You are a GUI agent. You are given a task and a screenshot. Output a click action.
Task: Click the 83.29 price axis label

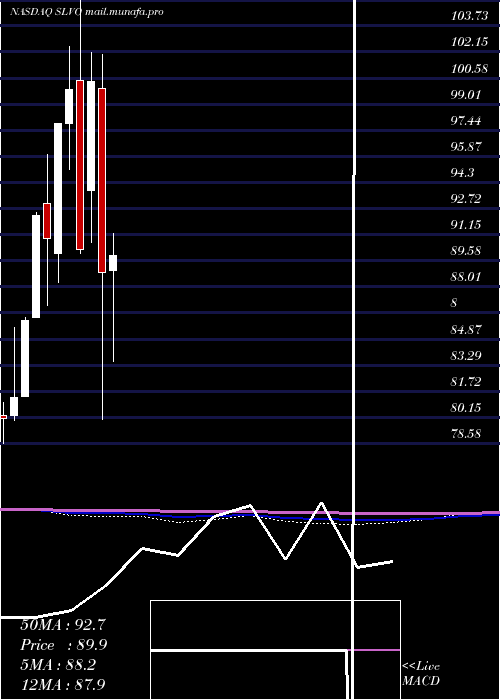[466, 356]
